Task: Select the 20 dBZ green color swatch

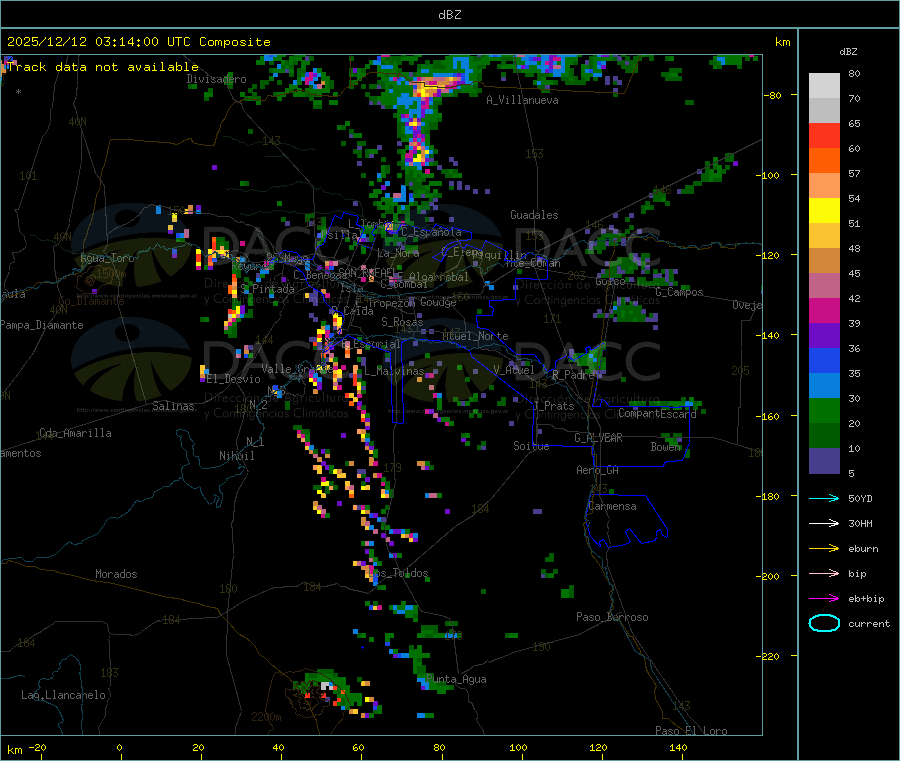Action: [x=824, y=410]
